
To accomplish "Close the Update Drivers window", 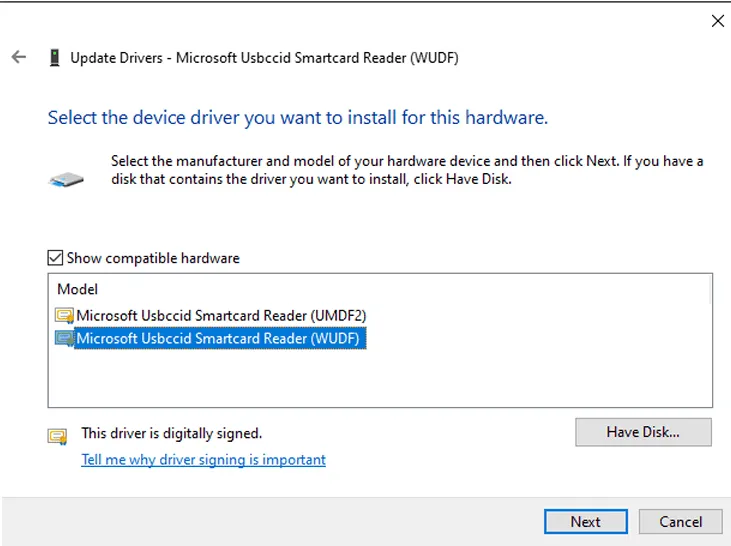I will coord(717,21).
